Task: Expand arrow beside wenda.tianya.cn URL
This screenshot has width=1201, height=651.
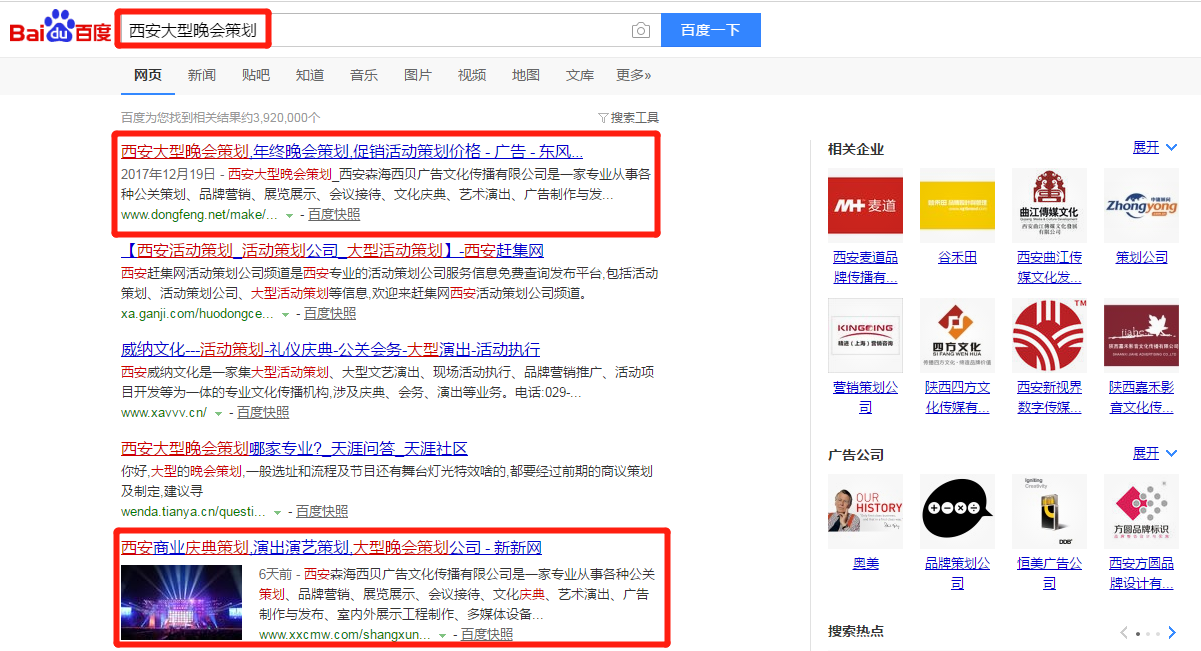Action: [277, 512]
